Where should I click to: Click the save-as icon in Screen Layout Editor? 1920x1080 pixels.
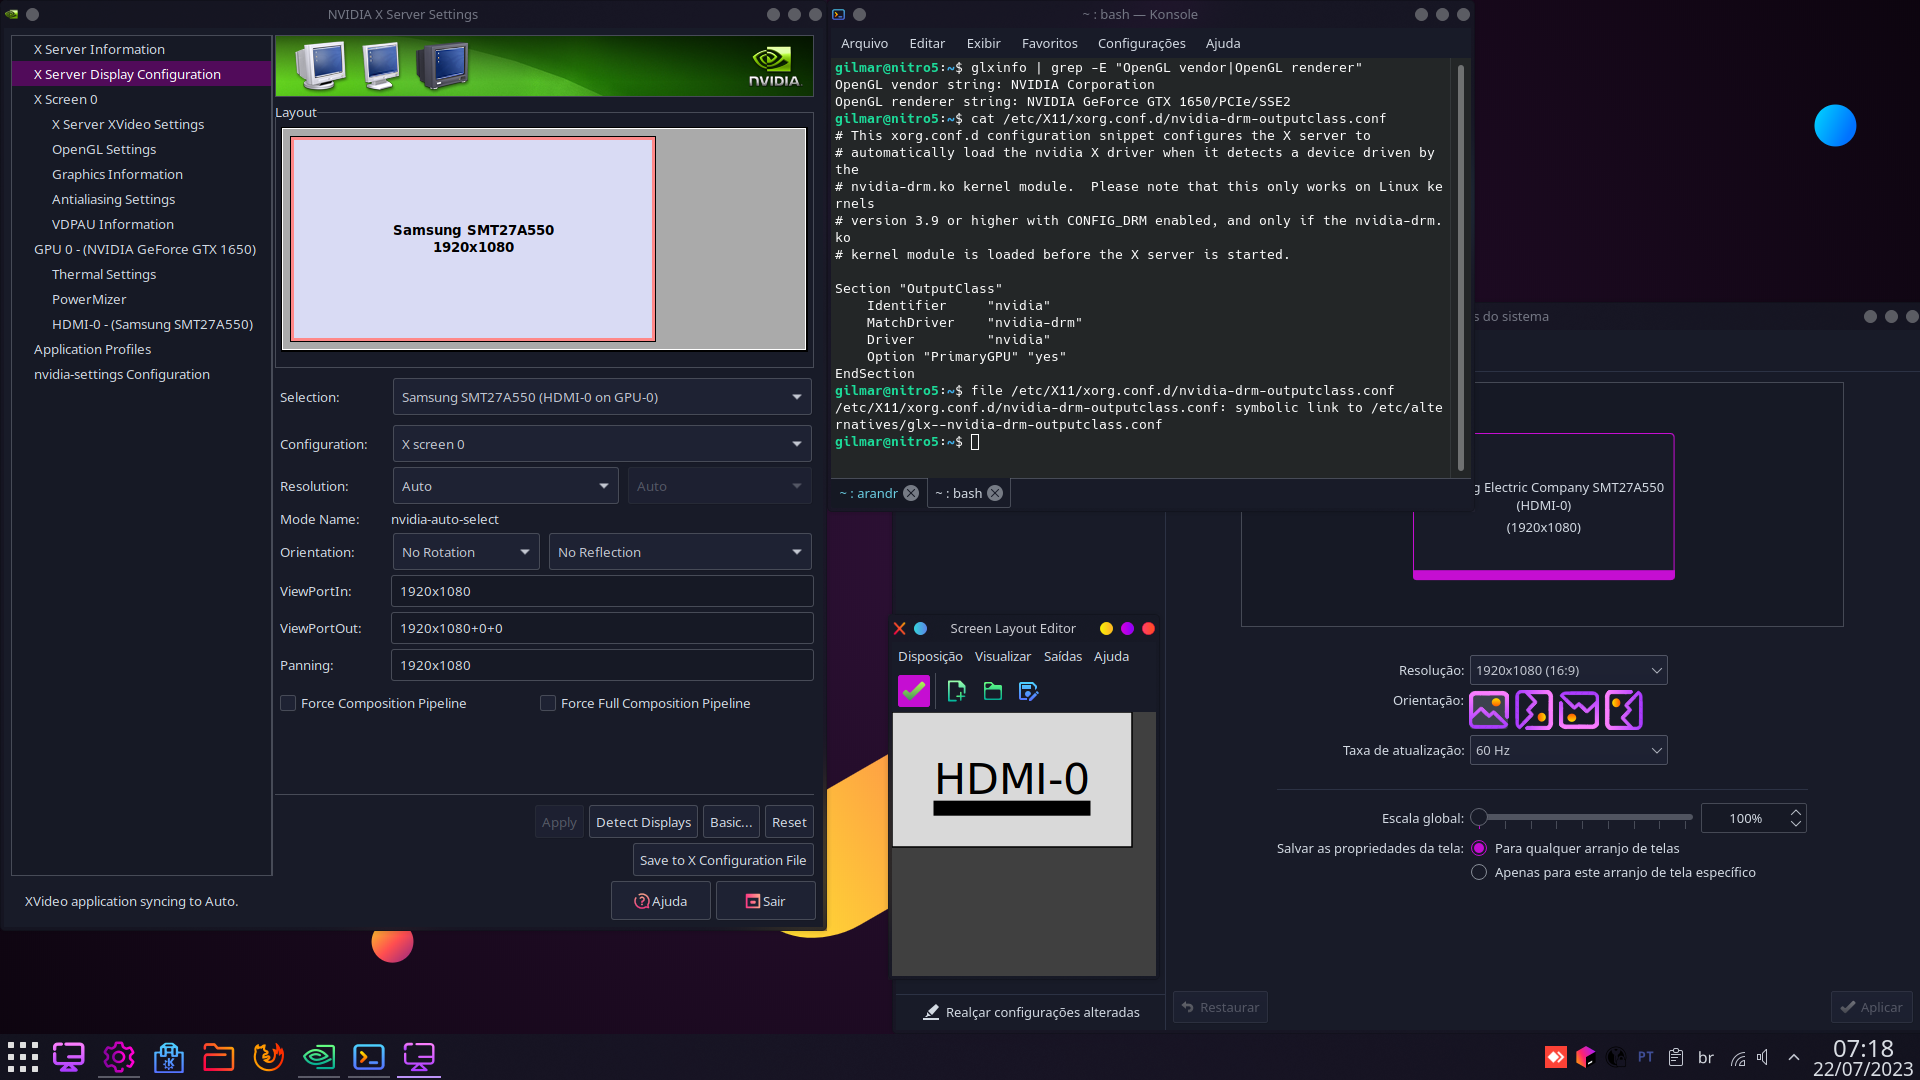1028,691
